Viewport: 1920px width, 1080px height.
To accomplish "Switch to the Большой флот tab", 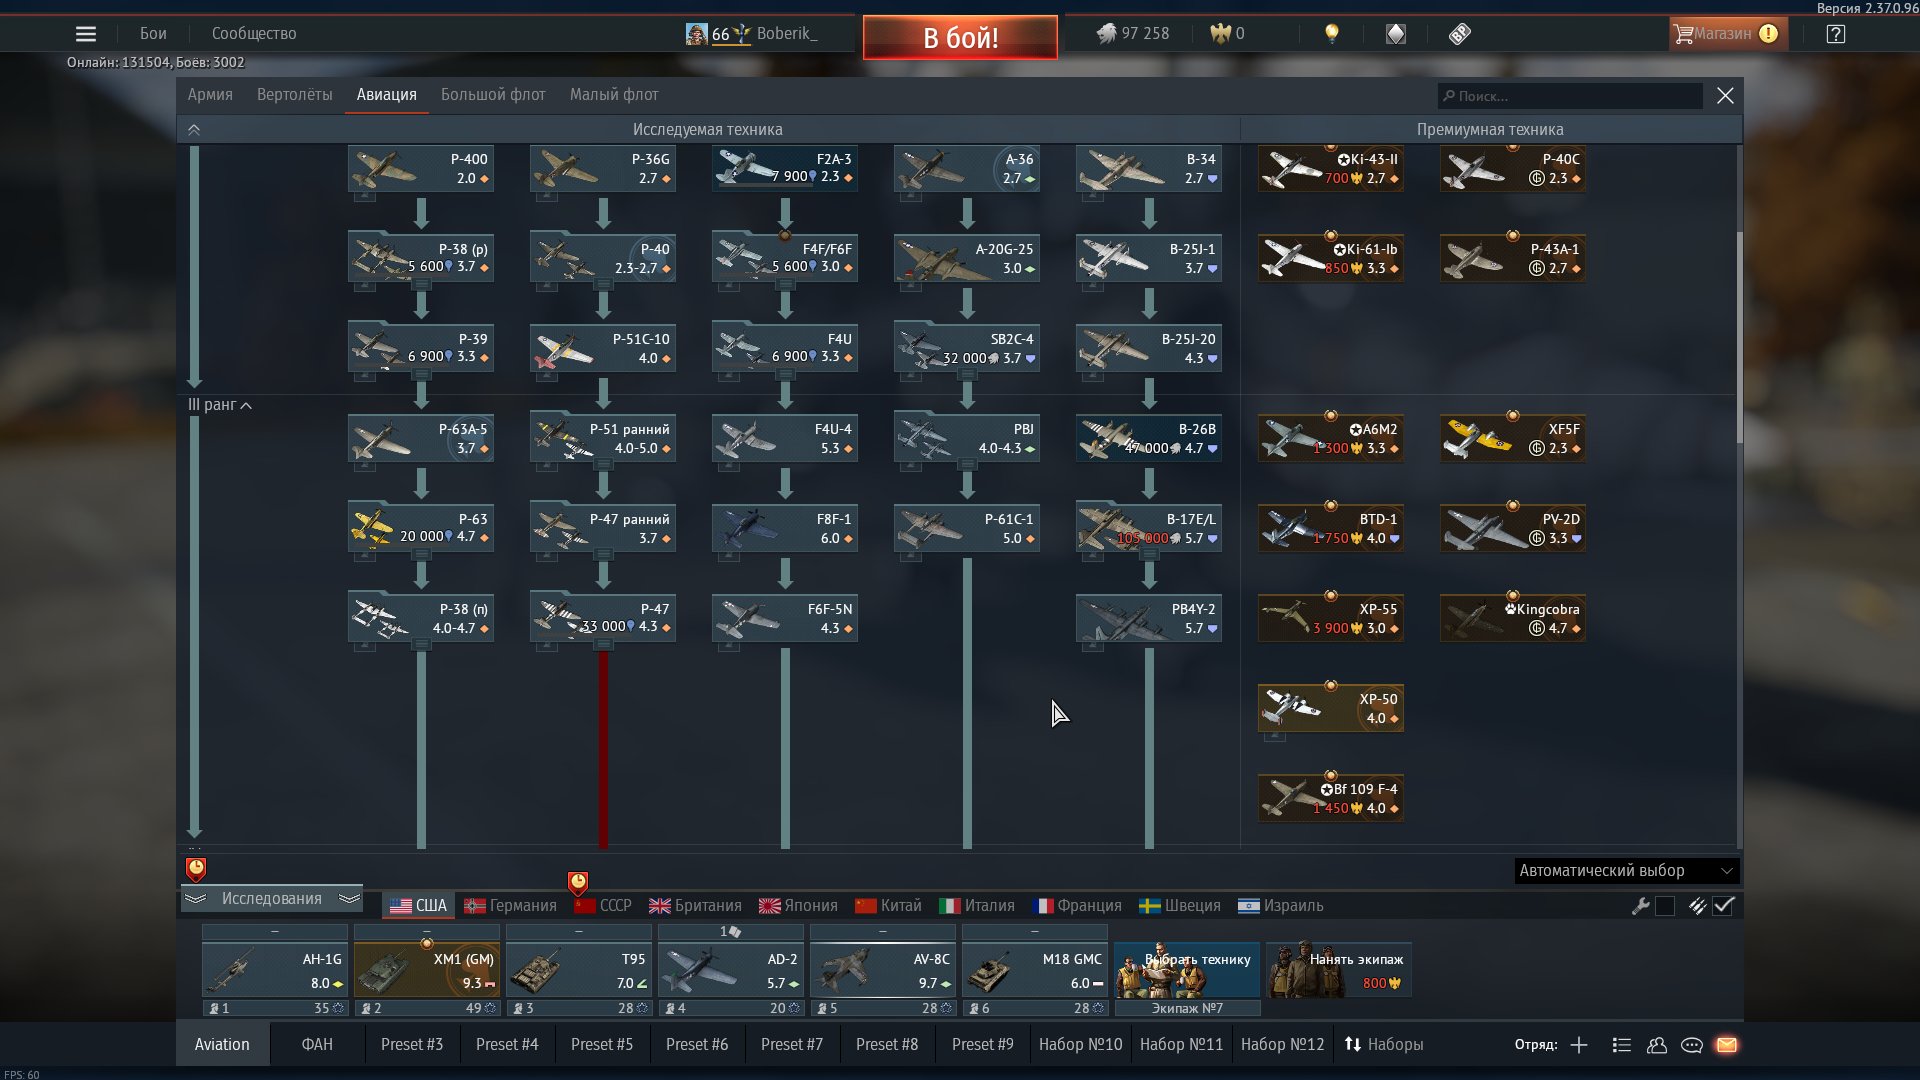I will click(x=493, y=95).
